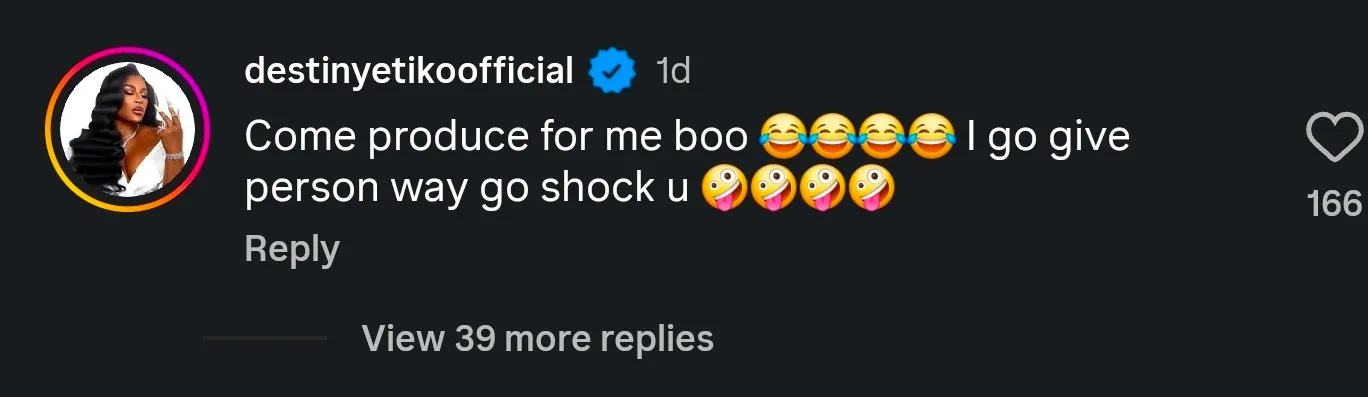1368x397 pixels.
Task: Click the second zany face emoji
Action: coord(770,188)
